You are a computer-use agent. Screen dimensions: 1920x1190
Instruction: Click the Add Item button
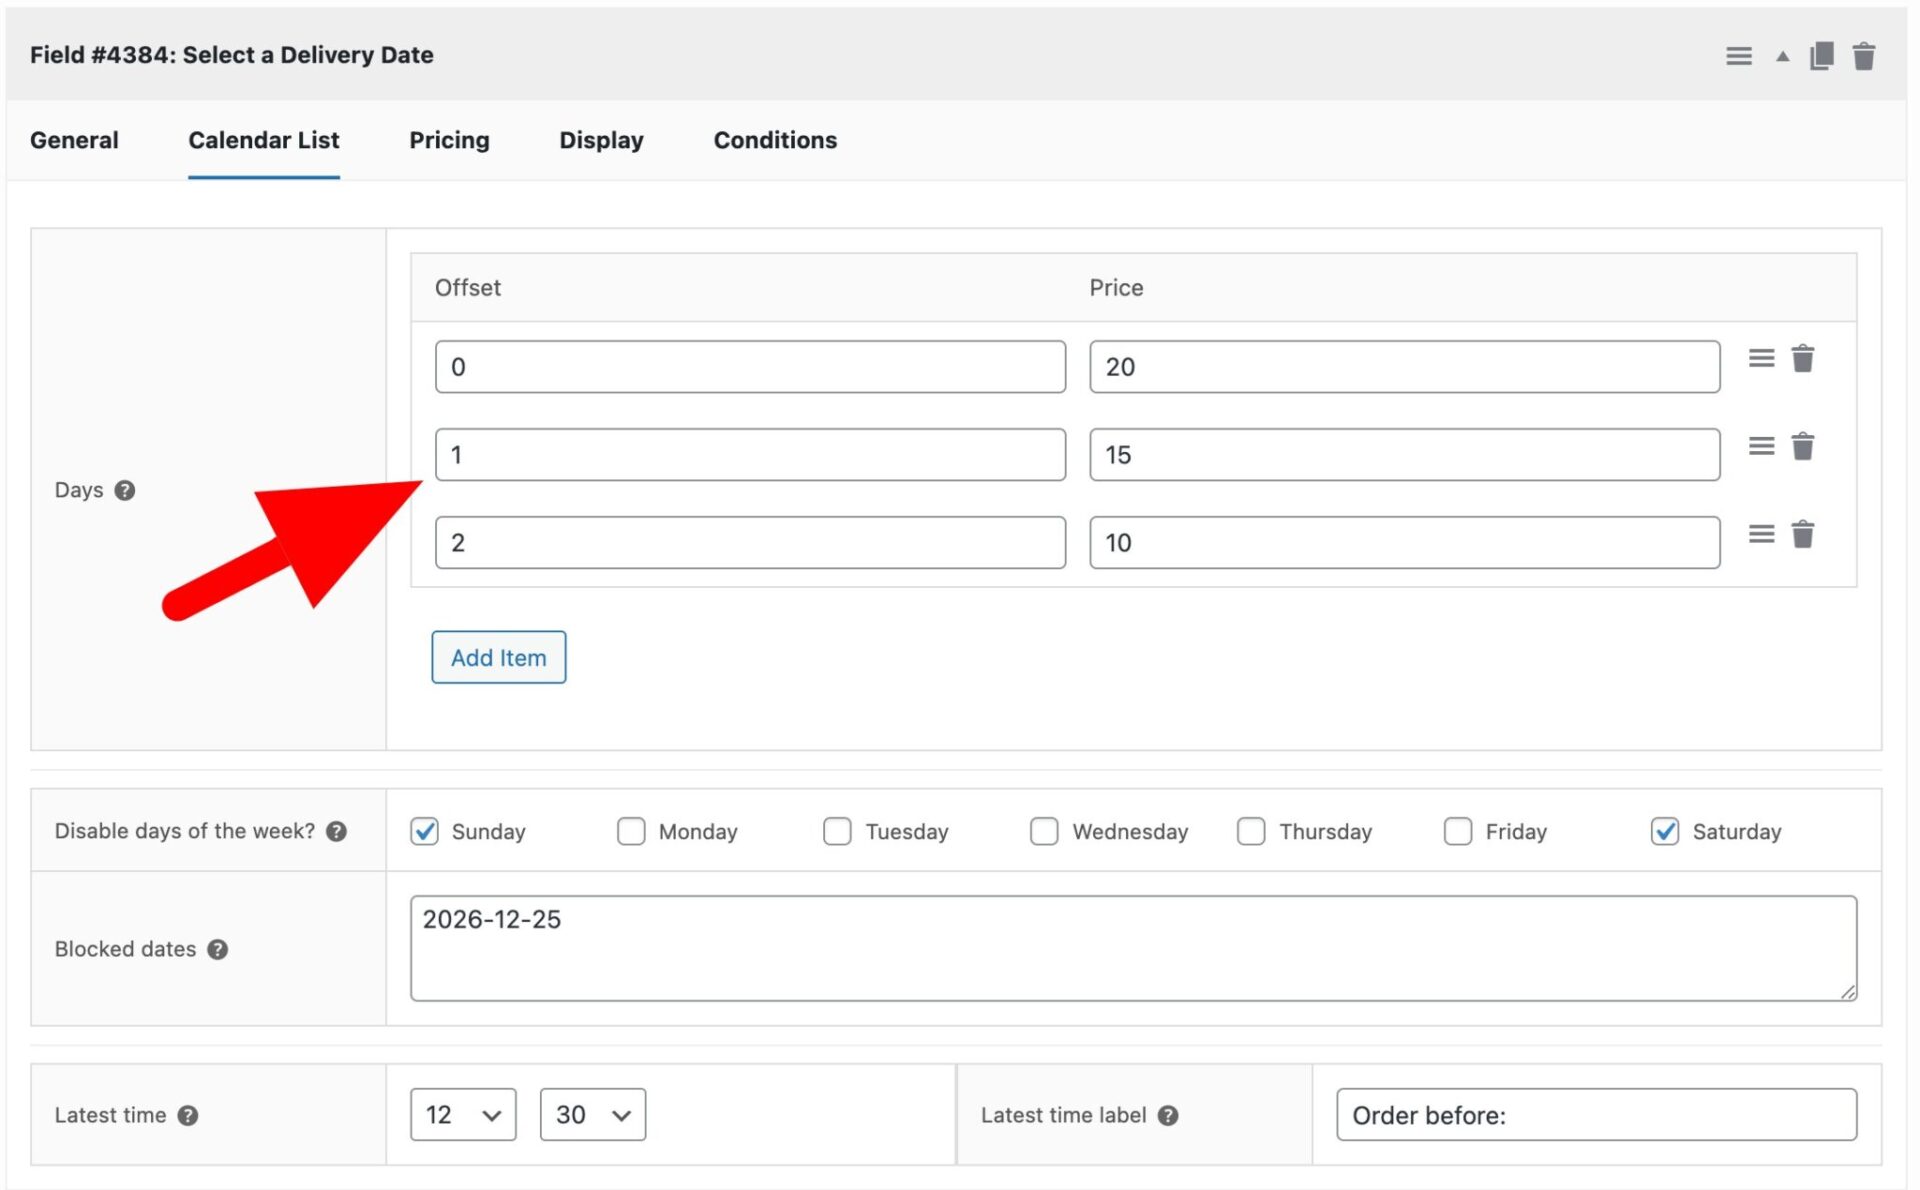tap(498, 657)
